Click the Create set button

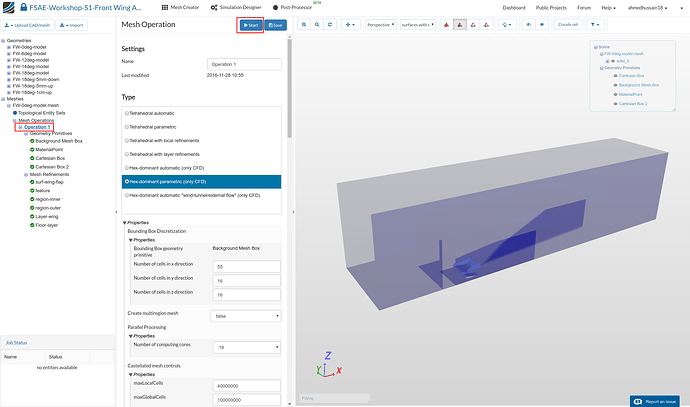coord(568,23)
